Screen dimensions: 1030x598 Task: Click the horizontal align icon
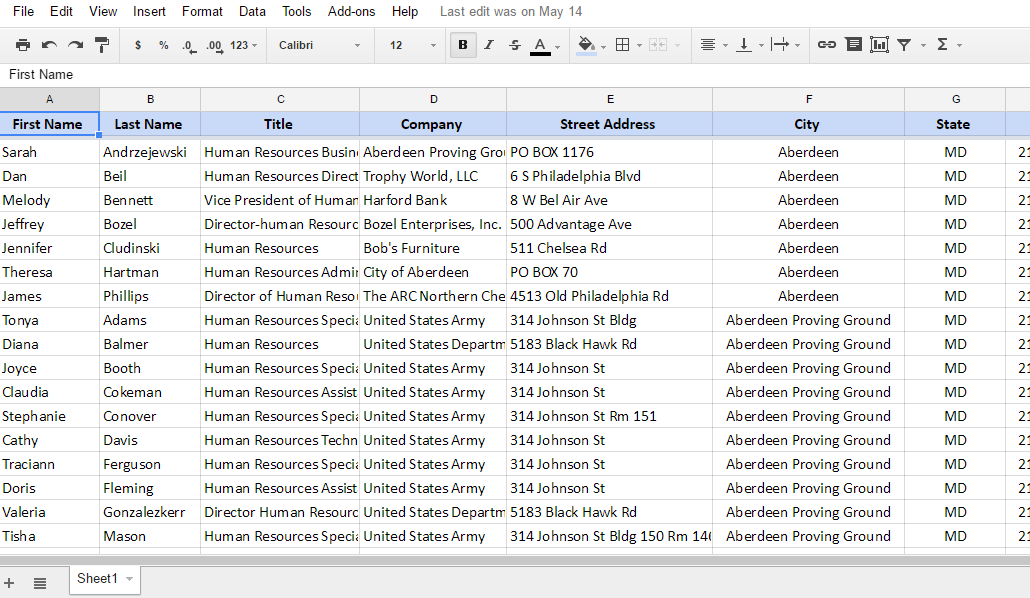coord(707,45)
